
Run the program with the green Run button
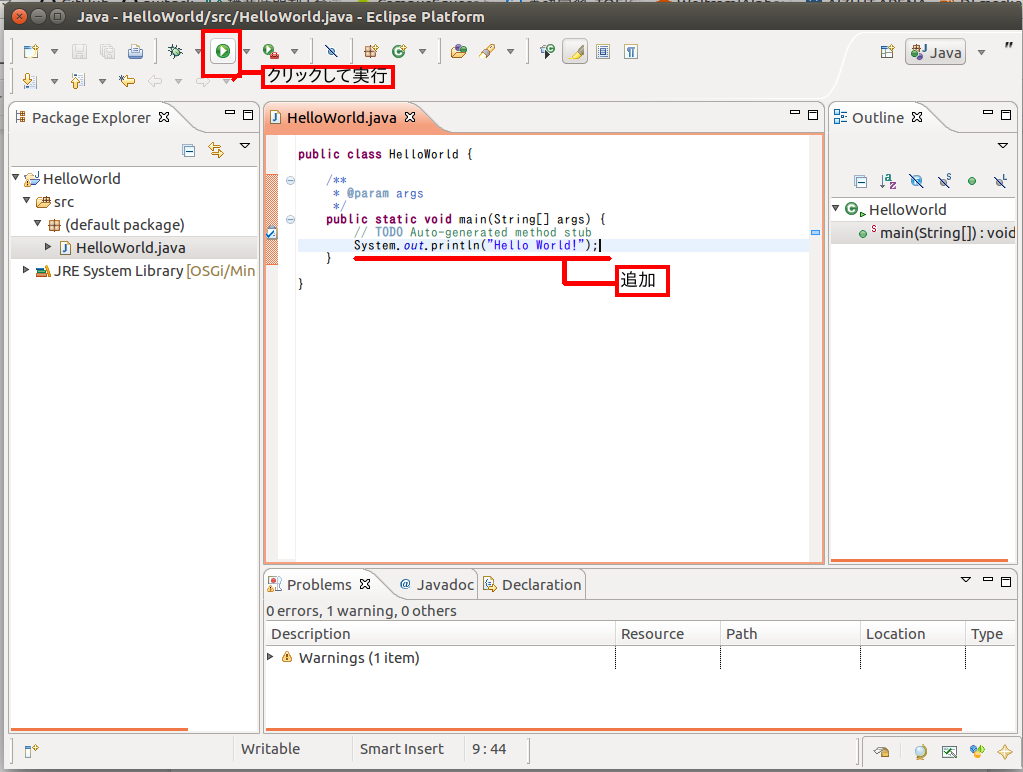click(x=222, y=51)
